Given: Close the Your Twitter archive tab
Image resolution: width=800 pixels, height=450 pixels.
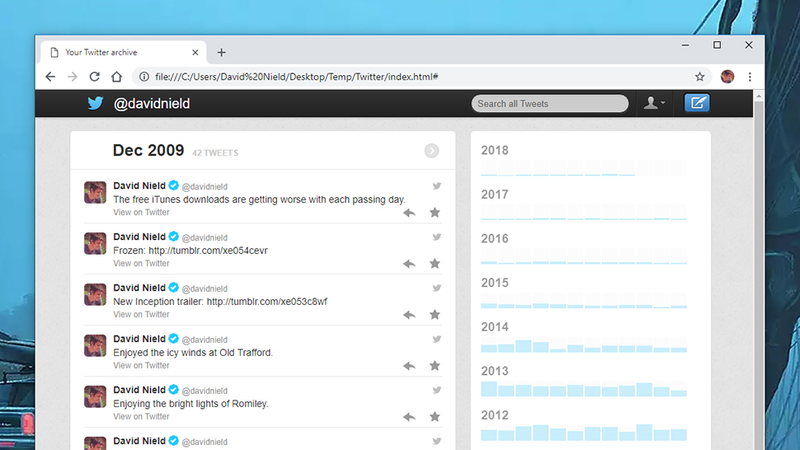Looking at the screenshot, I should coord(195,53).
